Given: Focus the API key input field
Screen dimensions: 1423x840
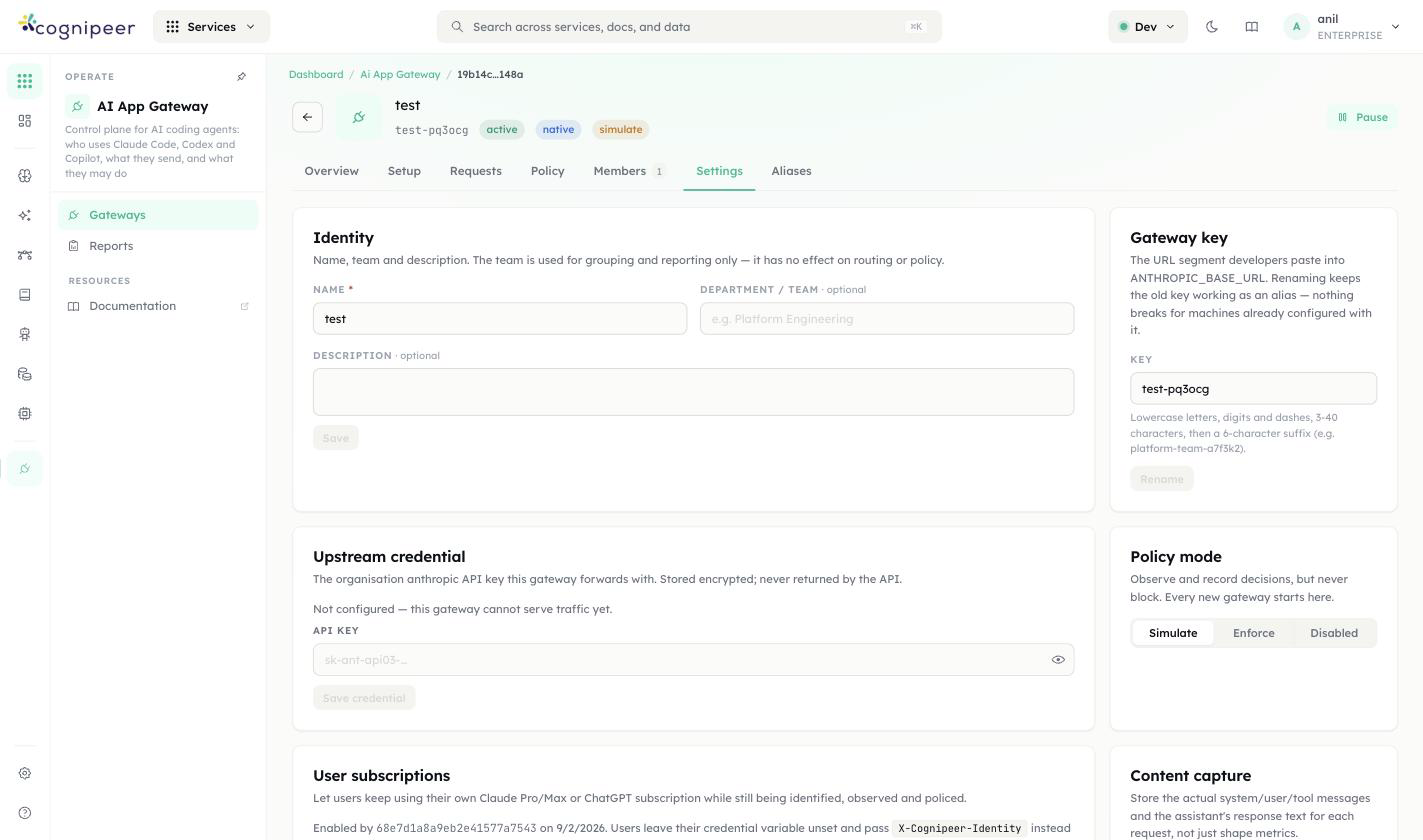Looking at the screenshot, I should (693, 660).
